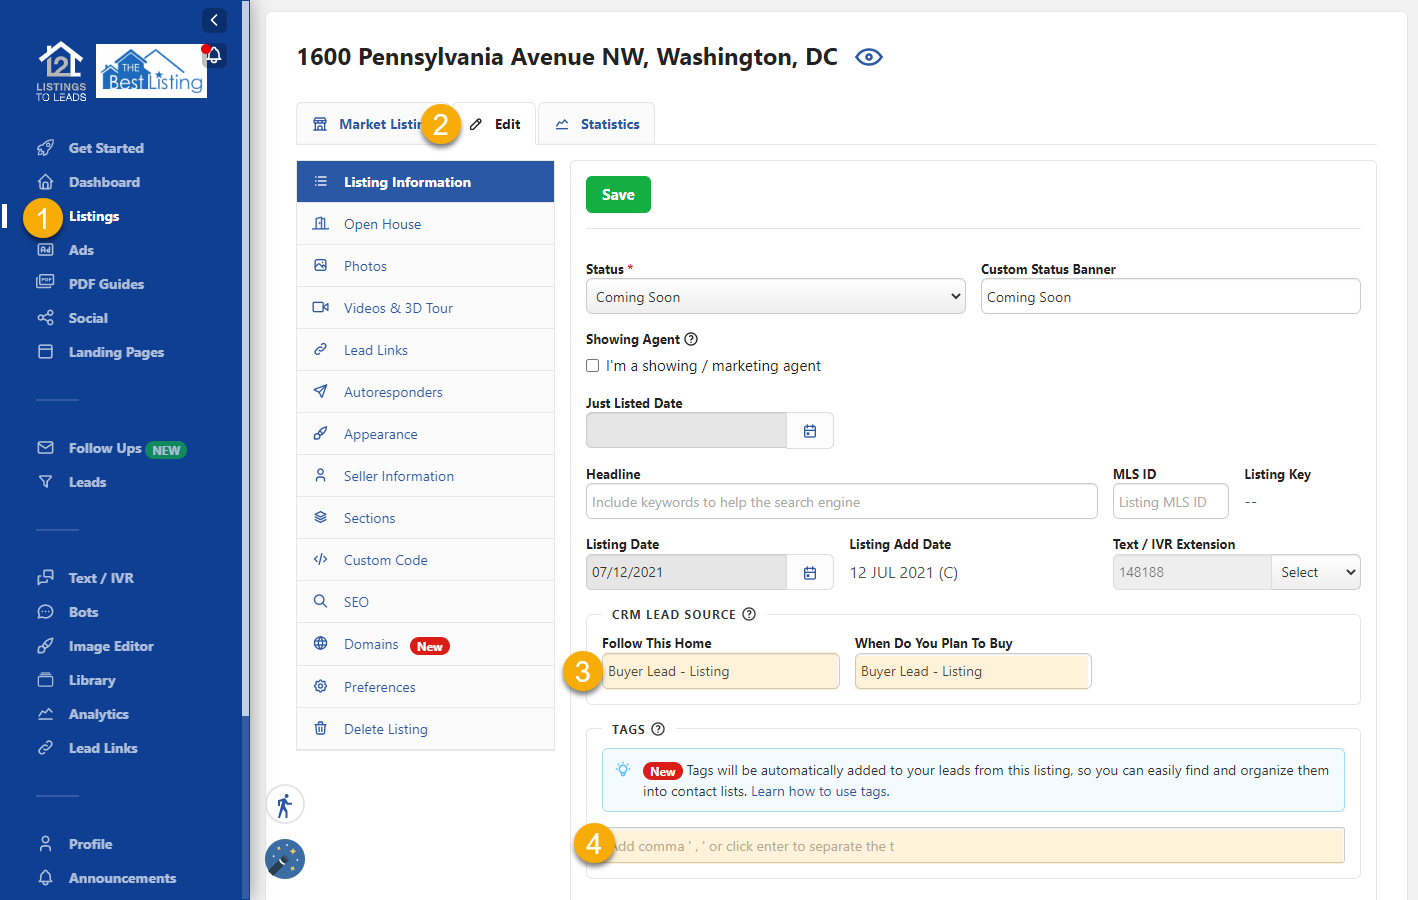Open Listings from the sidebar

point(94,216)
